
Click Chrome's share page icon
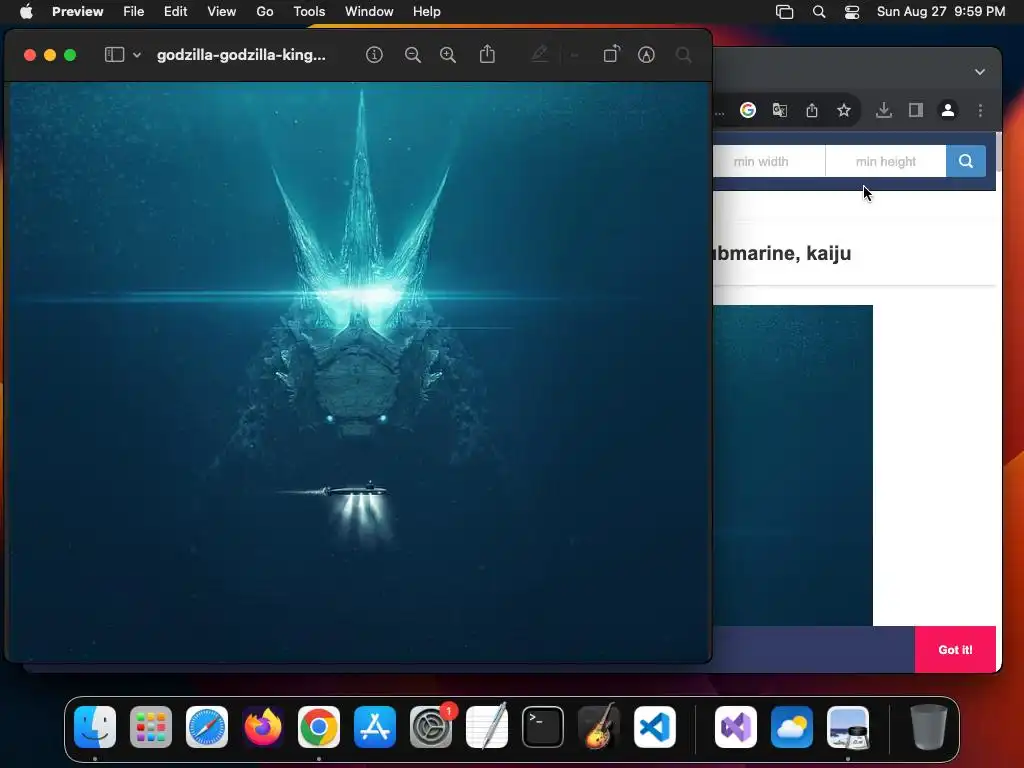coord(812,110)
